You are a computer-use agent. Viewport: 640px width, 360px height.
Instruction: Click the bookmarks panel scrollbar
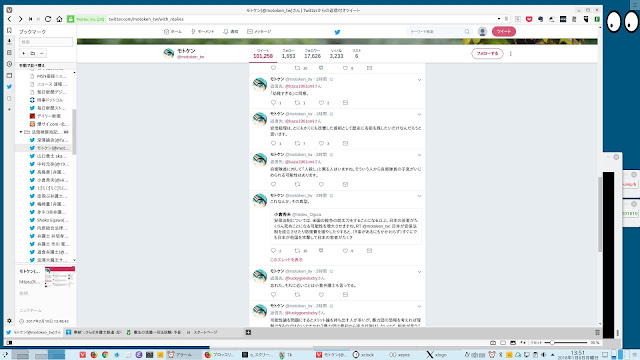(x=74, y=131)
